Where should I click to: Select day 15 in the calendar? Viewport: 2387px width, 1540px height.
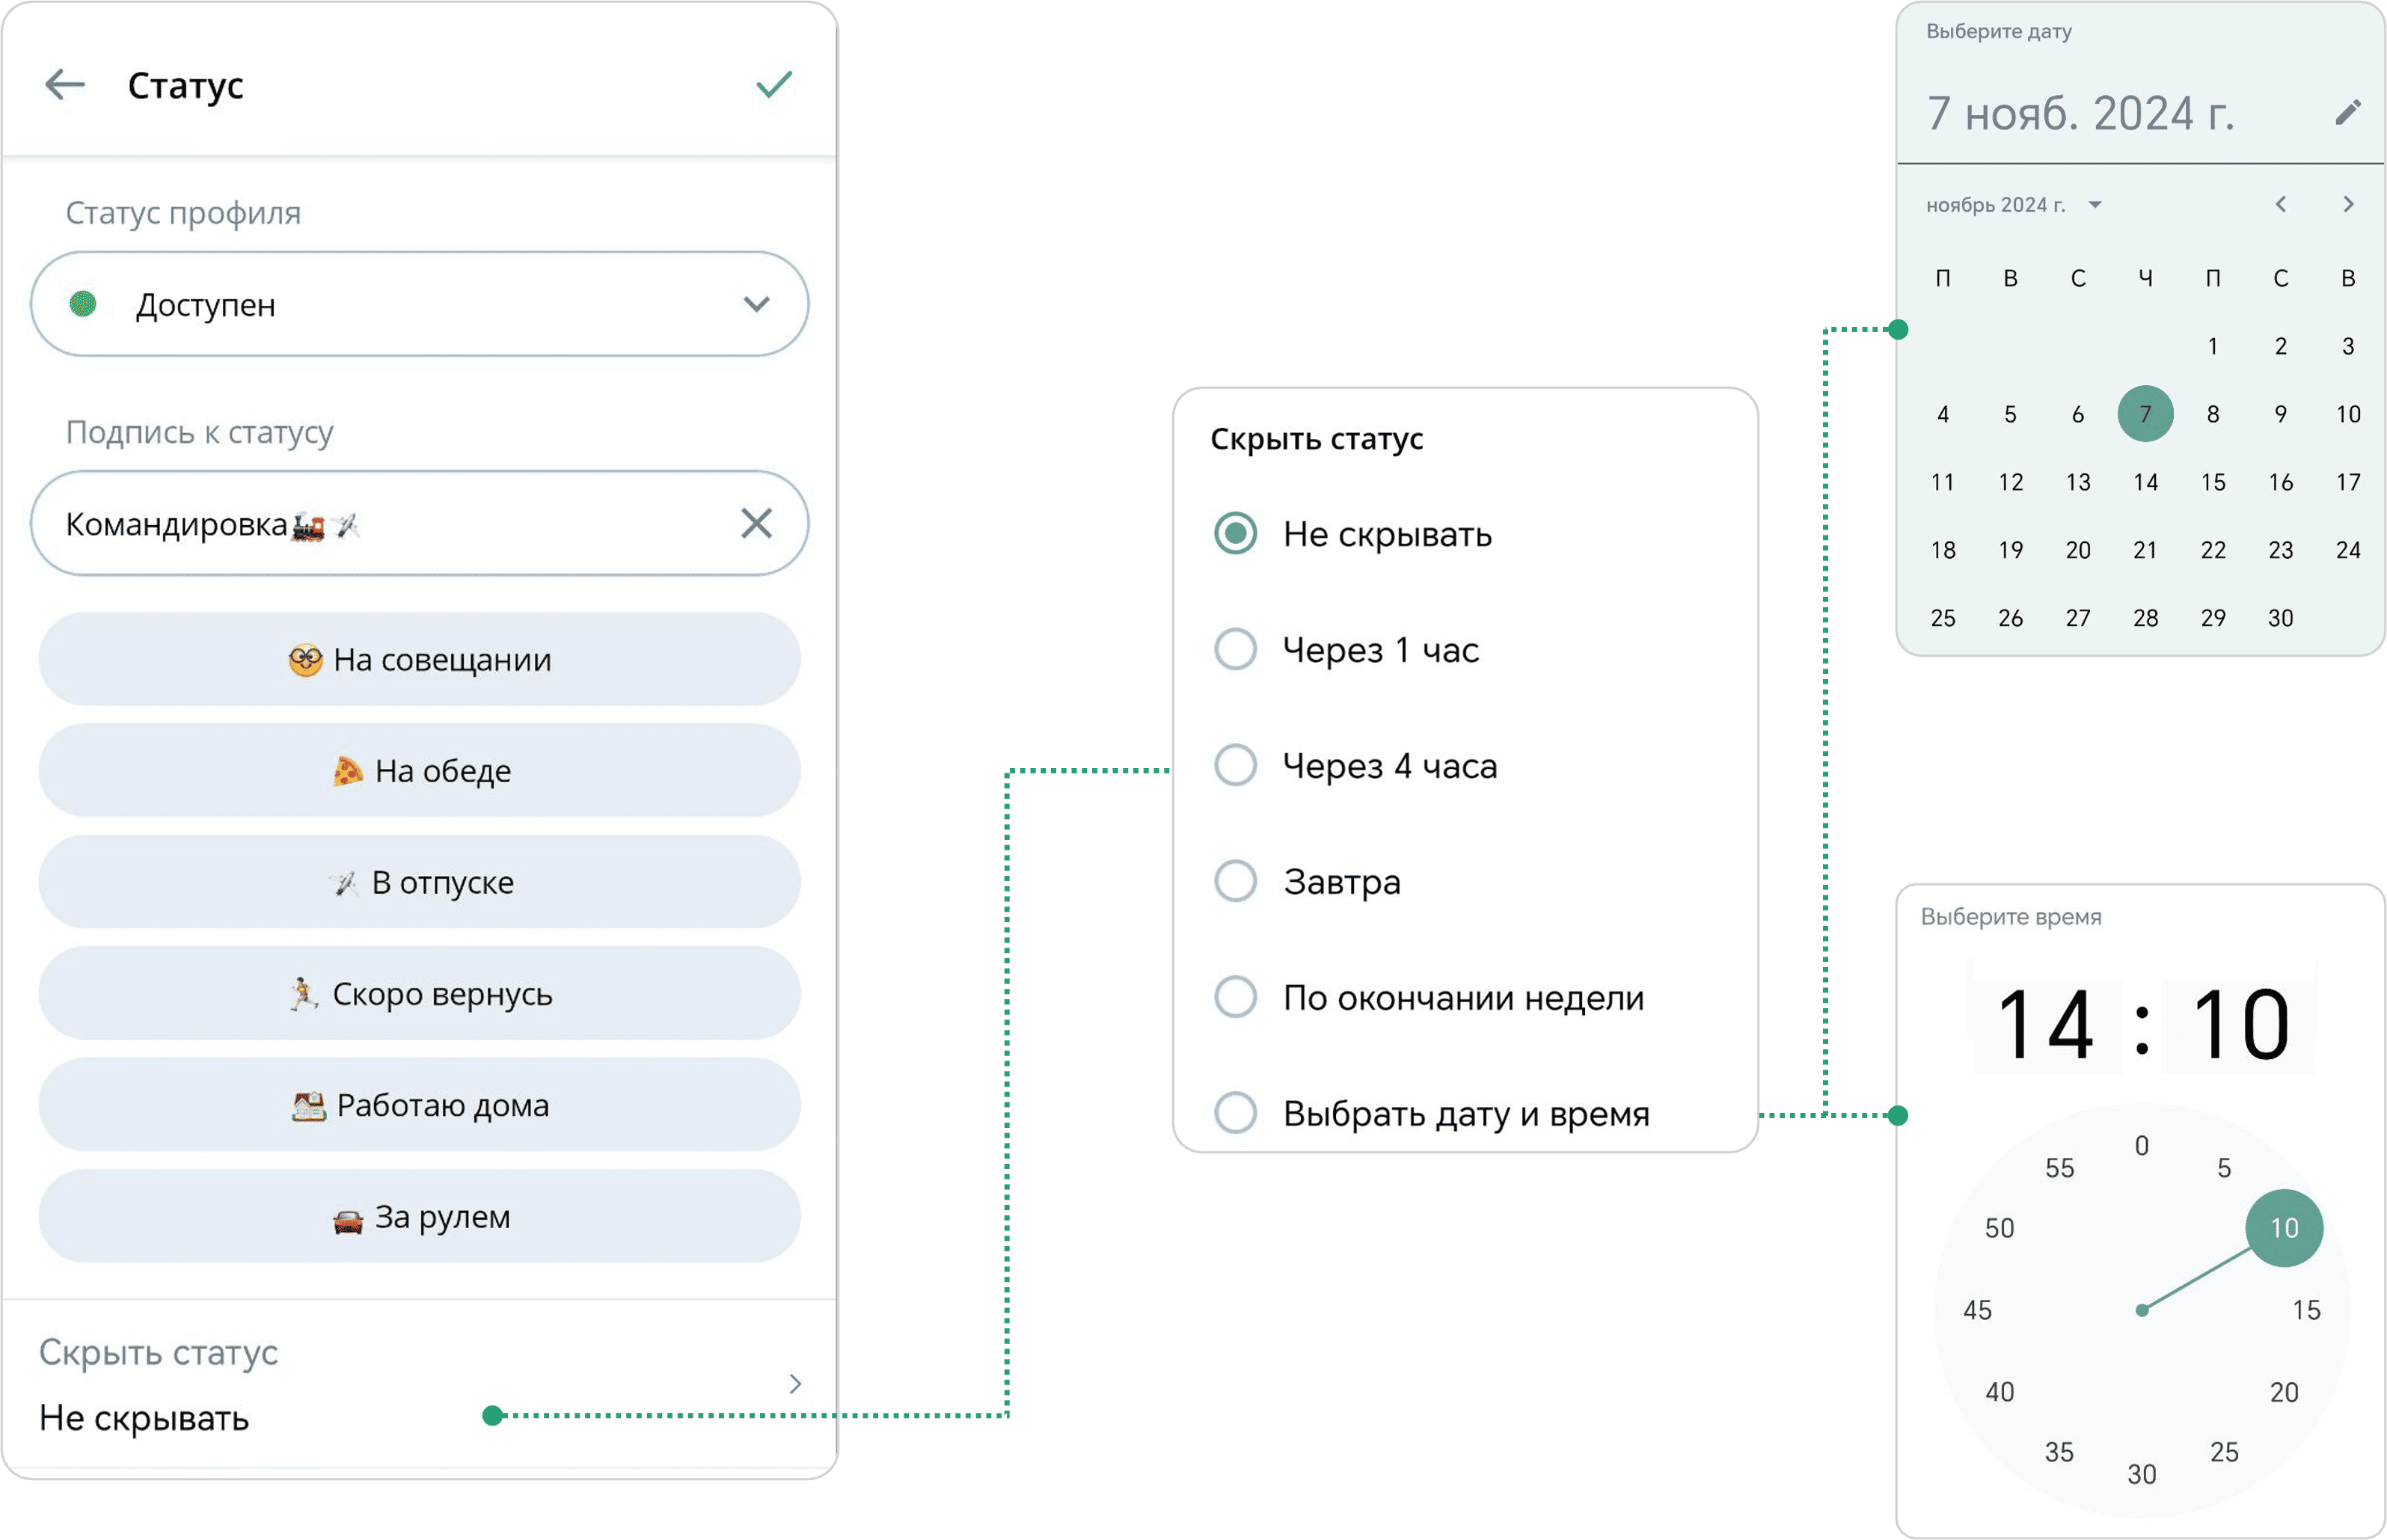2213,483
